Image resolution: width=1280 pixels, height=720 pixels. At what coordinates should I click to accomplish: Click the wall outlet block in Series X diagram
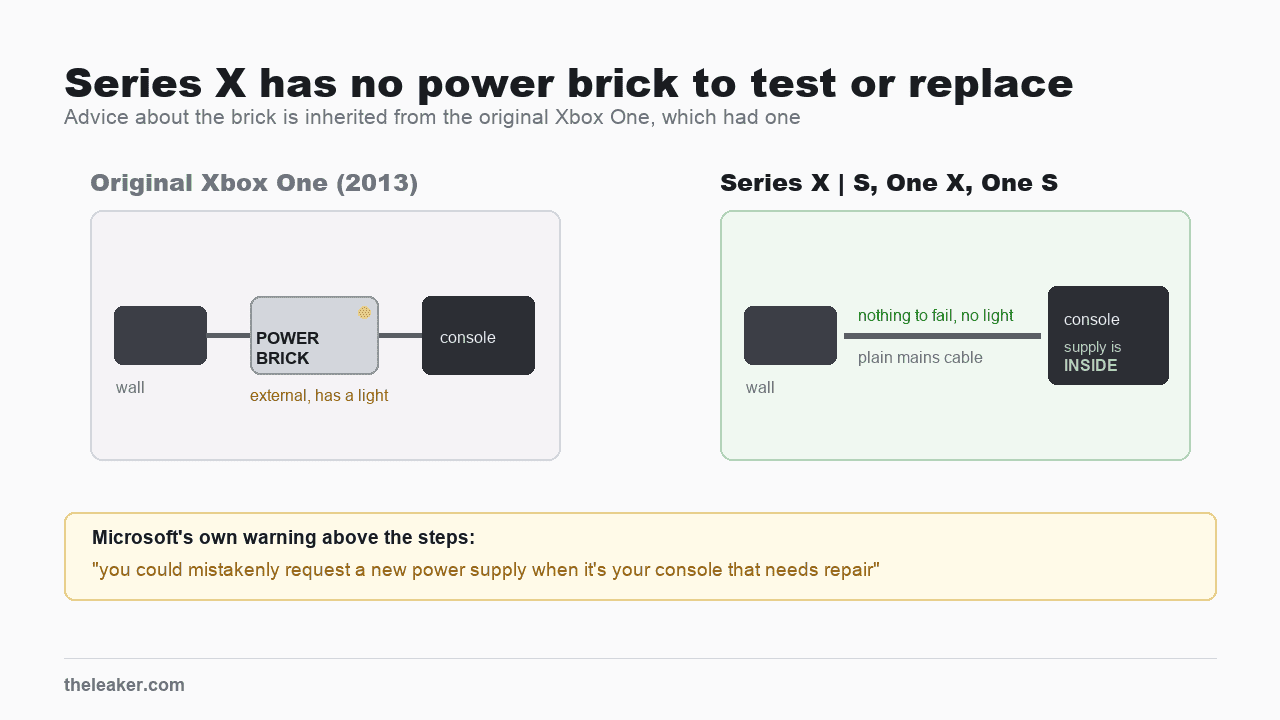click(790, 335)
